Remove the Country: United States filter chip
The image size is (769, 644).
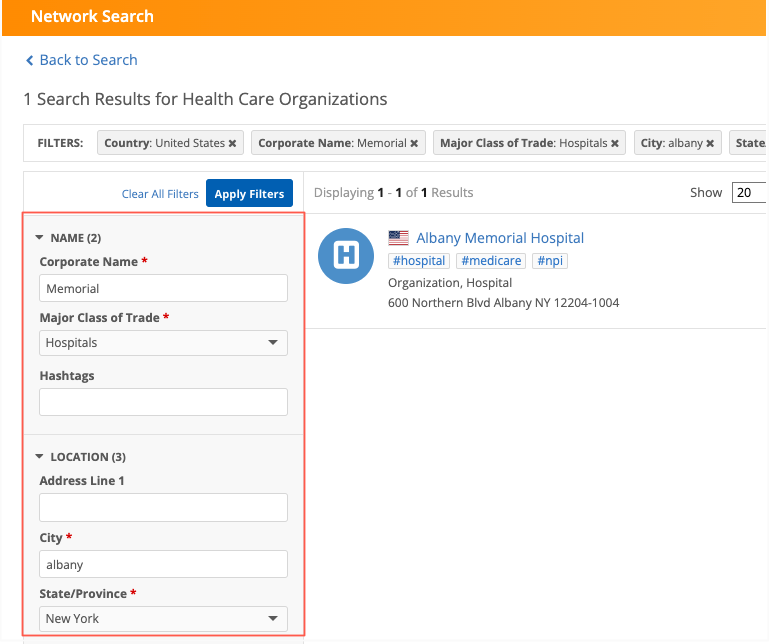232,143
